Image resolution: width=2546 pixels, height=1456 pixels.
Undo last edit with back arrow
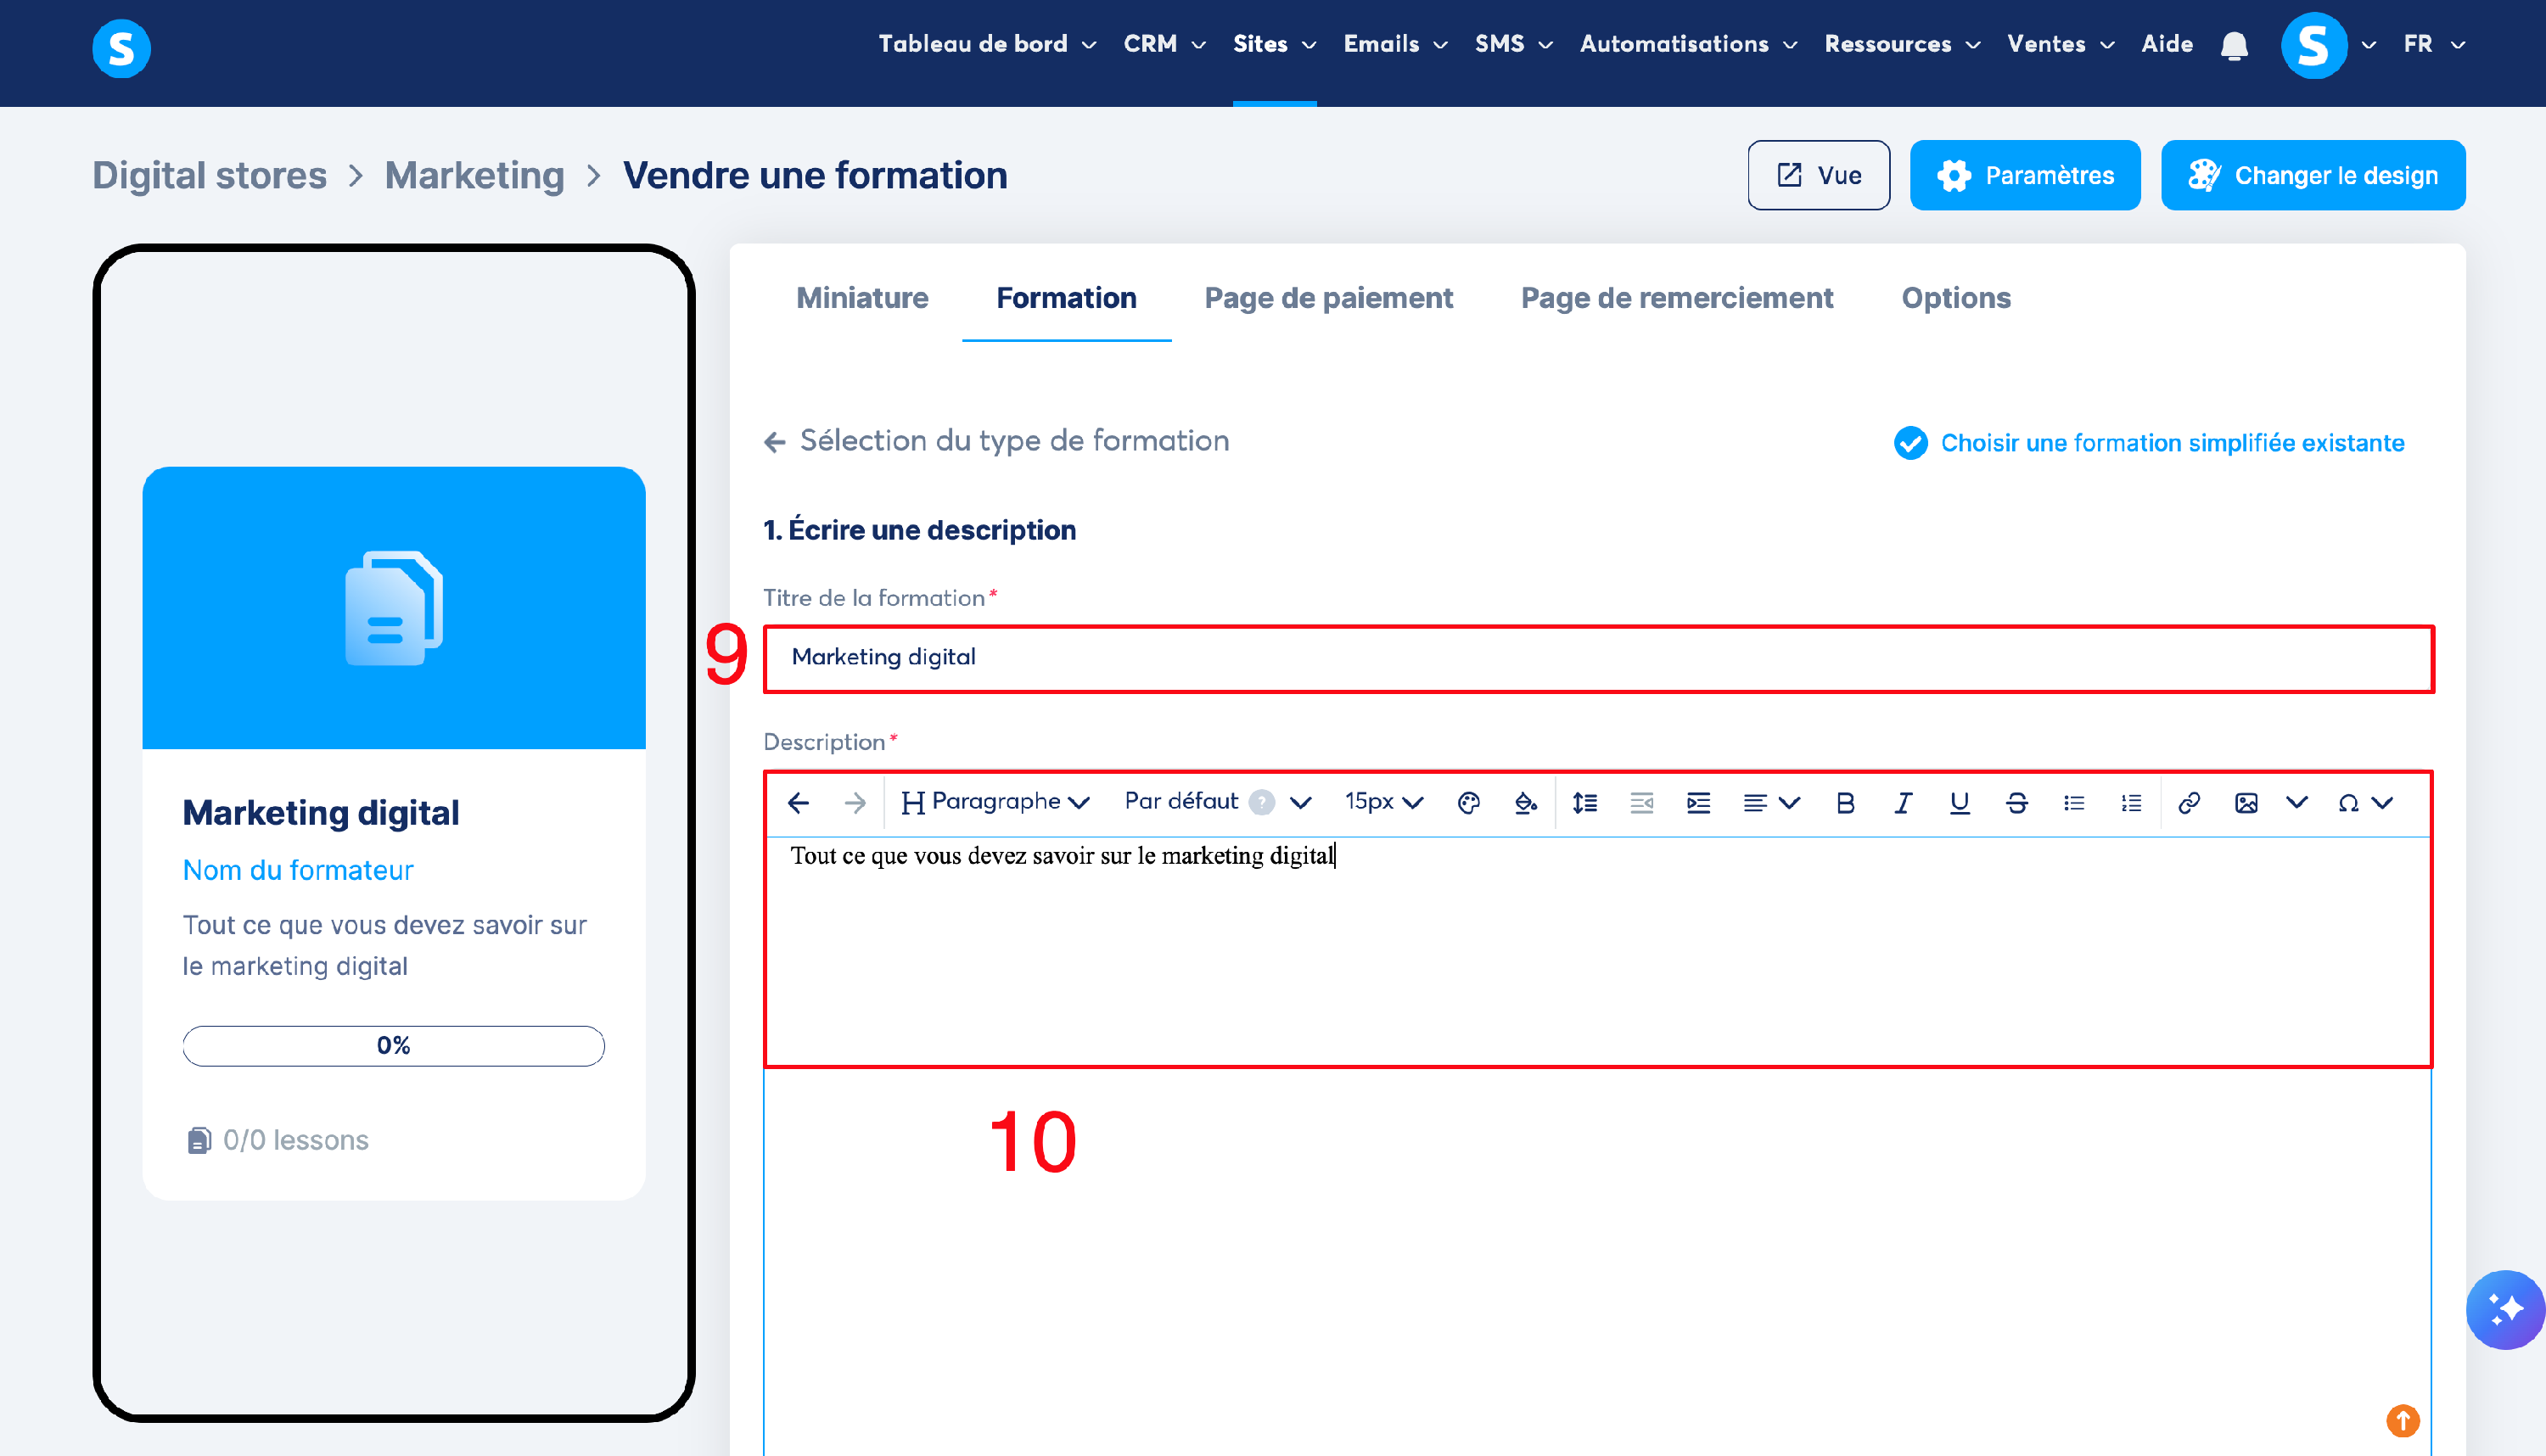click(798, 803)
